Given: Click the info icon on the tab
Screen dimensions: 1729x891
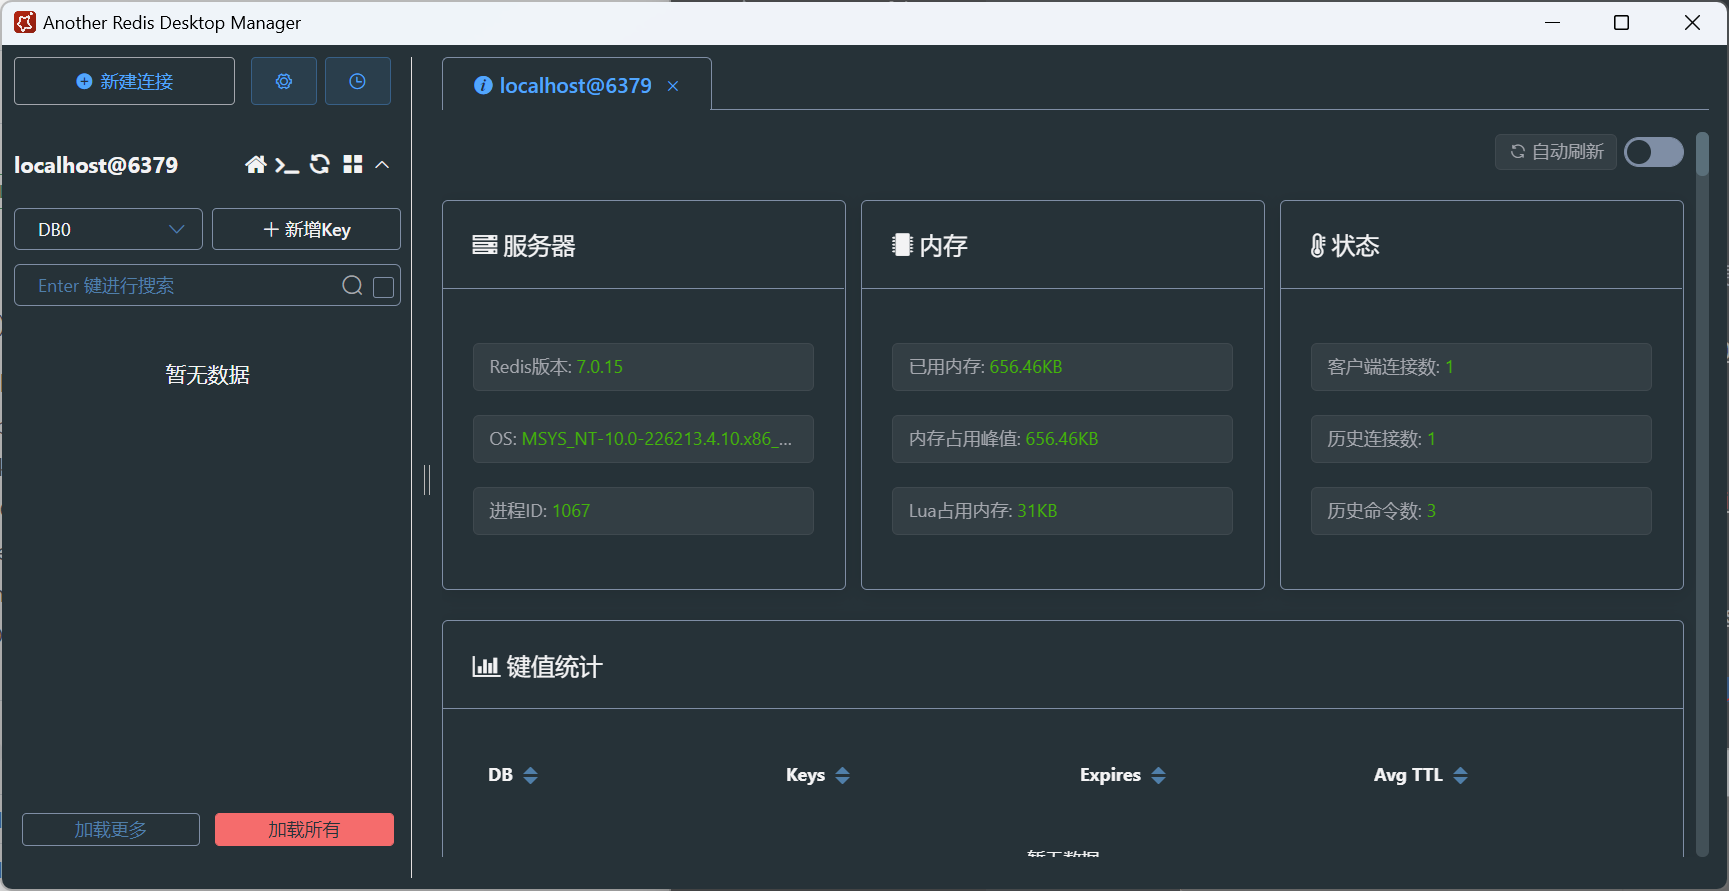Looking at the screenshot, I should coord(483,86).
